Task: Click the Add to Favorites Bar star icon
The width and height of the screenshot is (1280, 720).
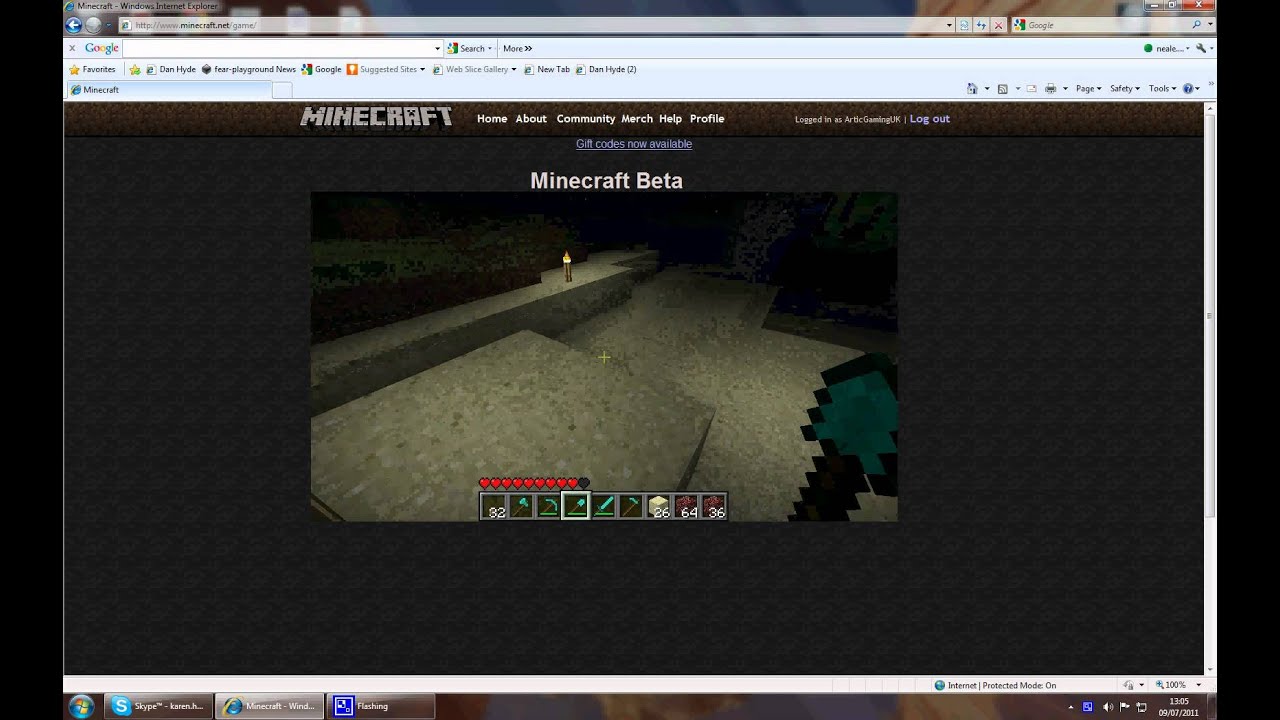Action: click(135, 70)
